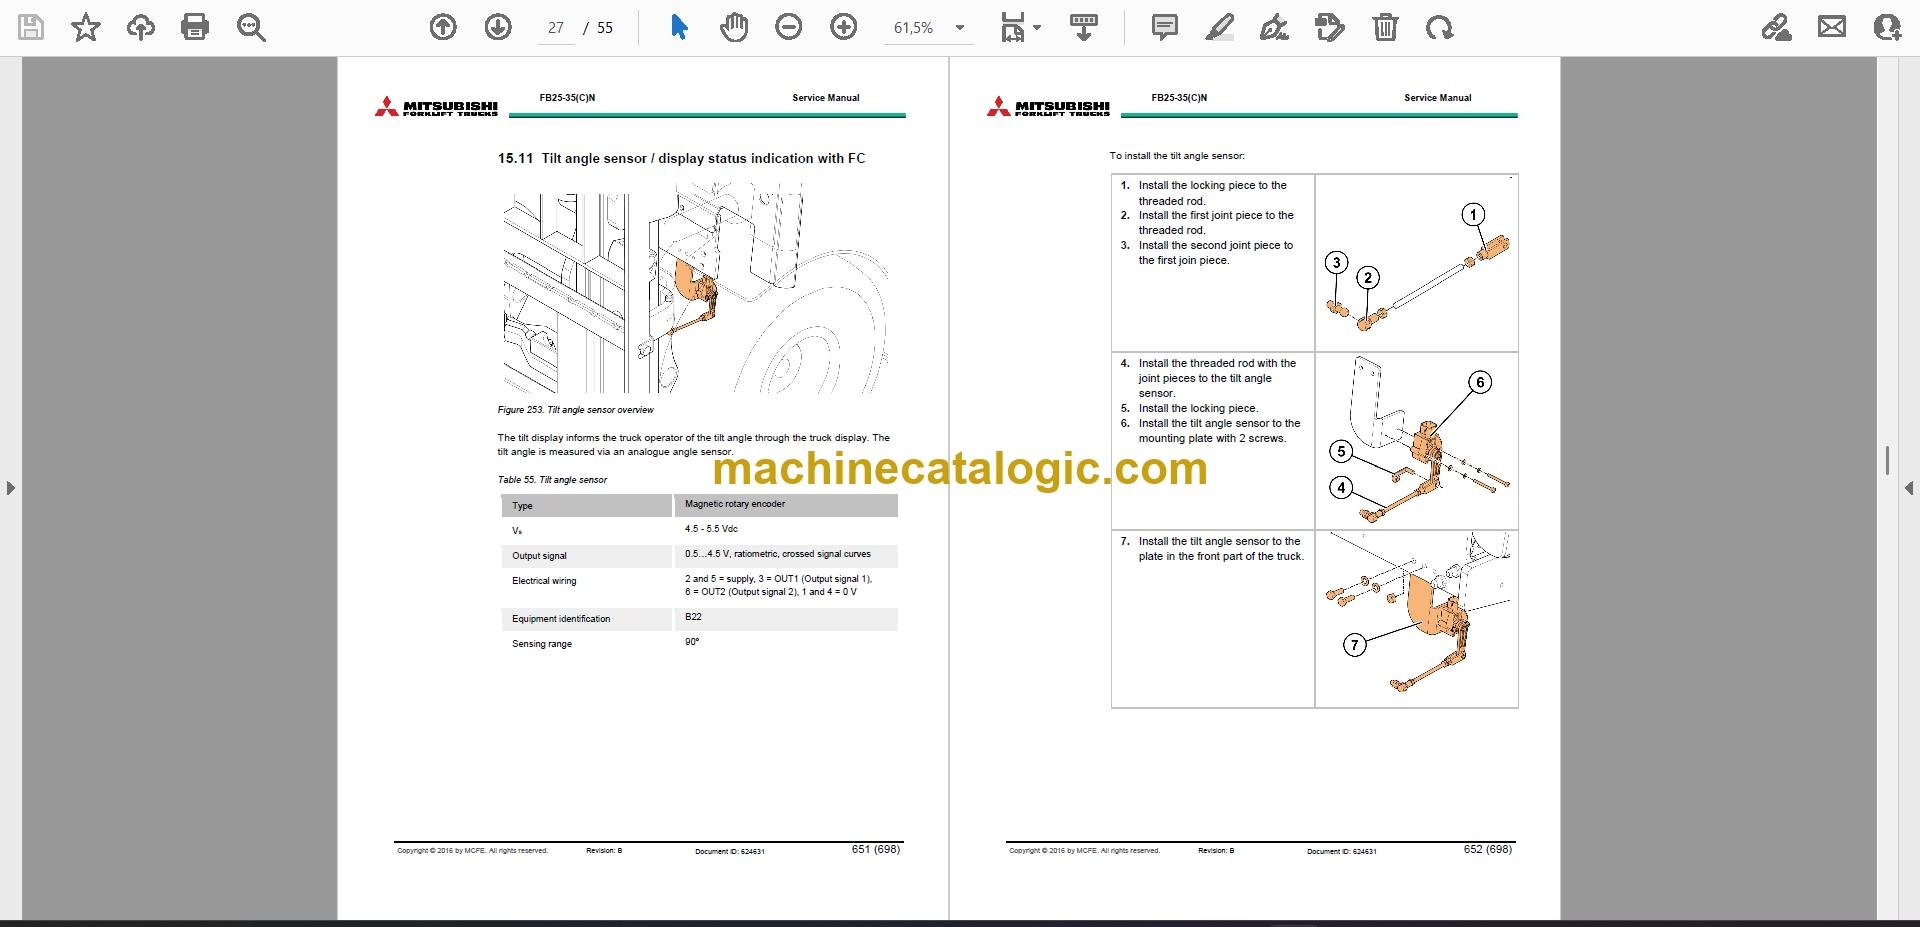Zoom out with the minus button
The width and height of the screenshot is (1920, 927).
789,27
